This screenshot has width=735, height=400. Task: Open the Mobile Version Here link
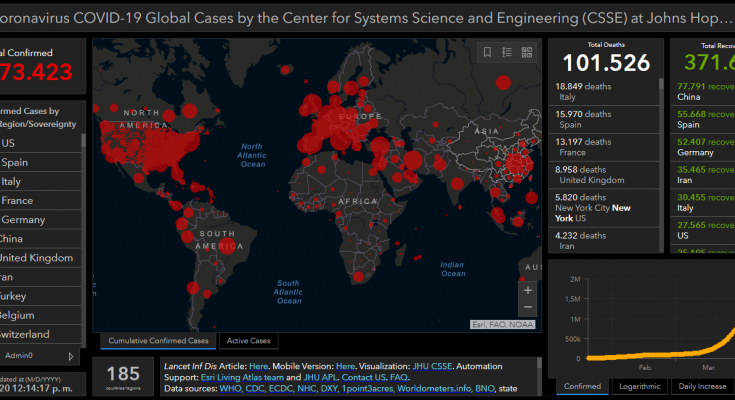point(345,366)
